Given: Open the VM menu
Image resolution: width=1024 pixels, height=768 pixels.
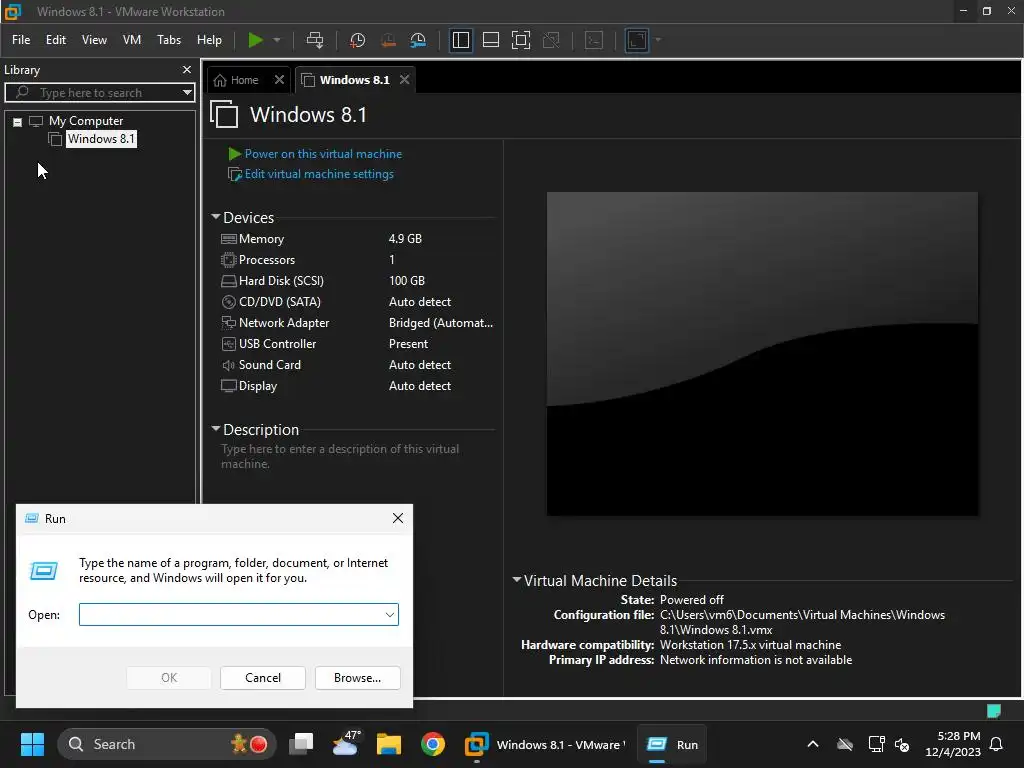Looking at the screenshot, I should [x=132, y=40].
